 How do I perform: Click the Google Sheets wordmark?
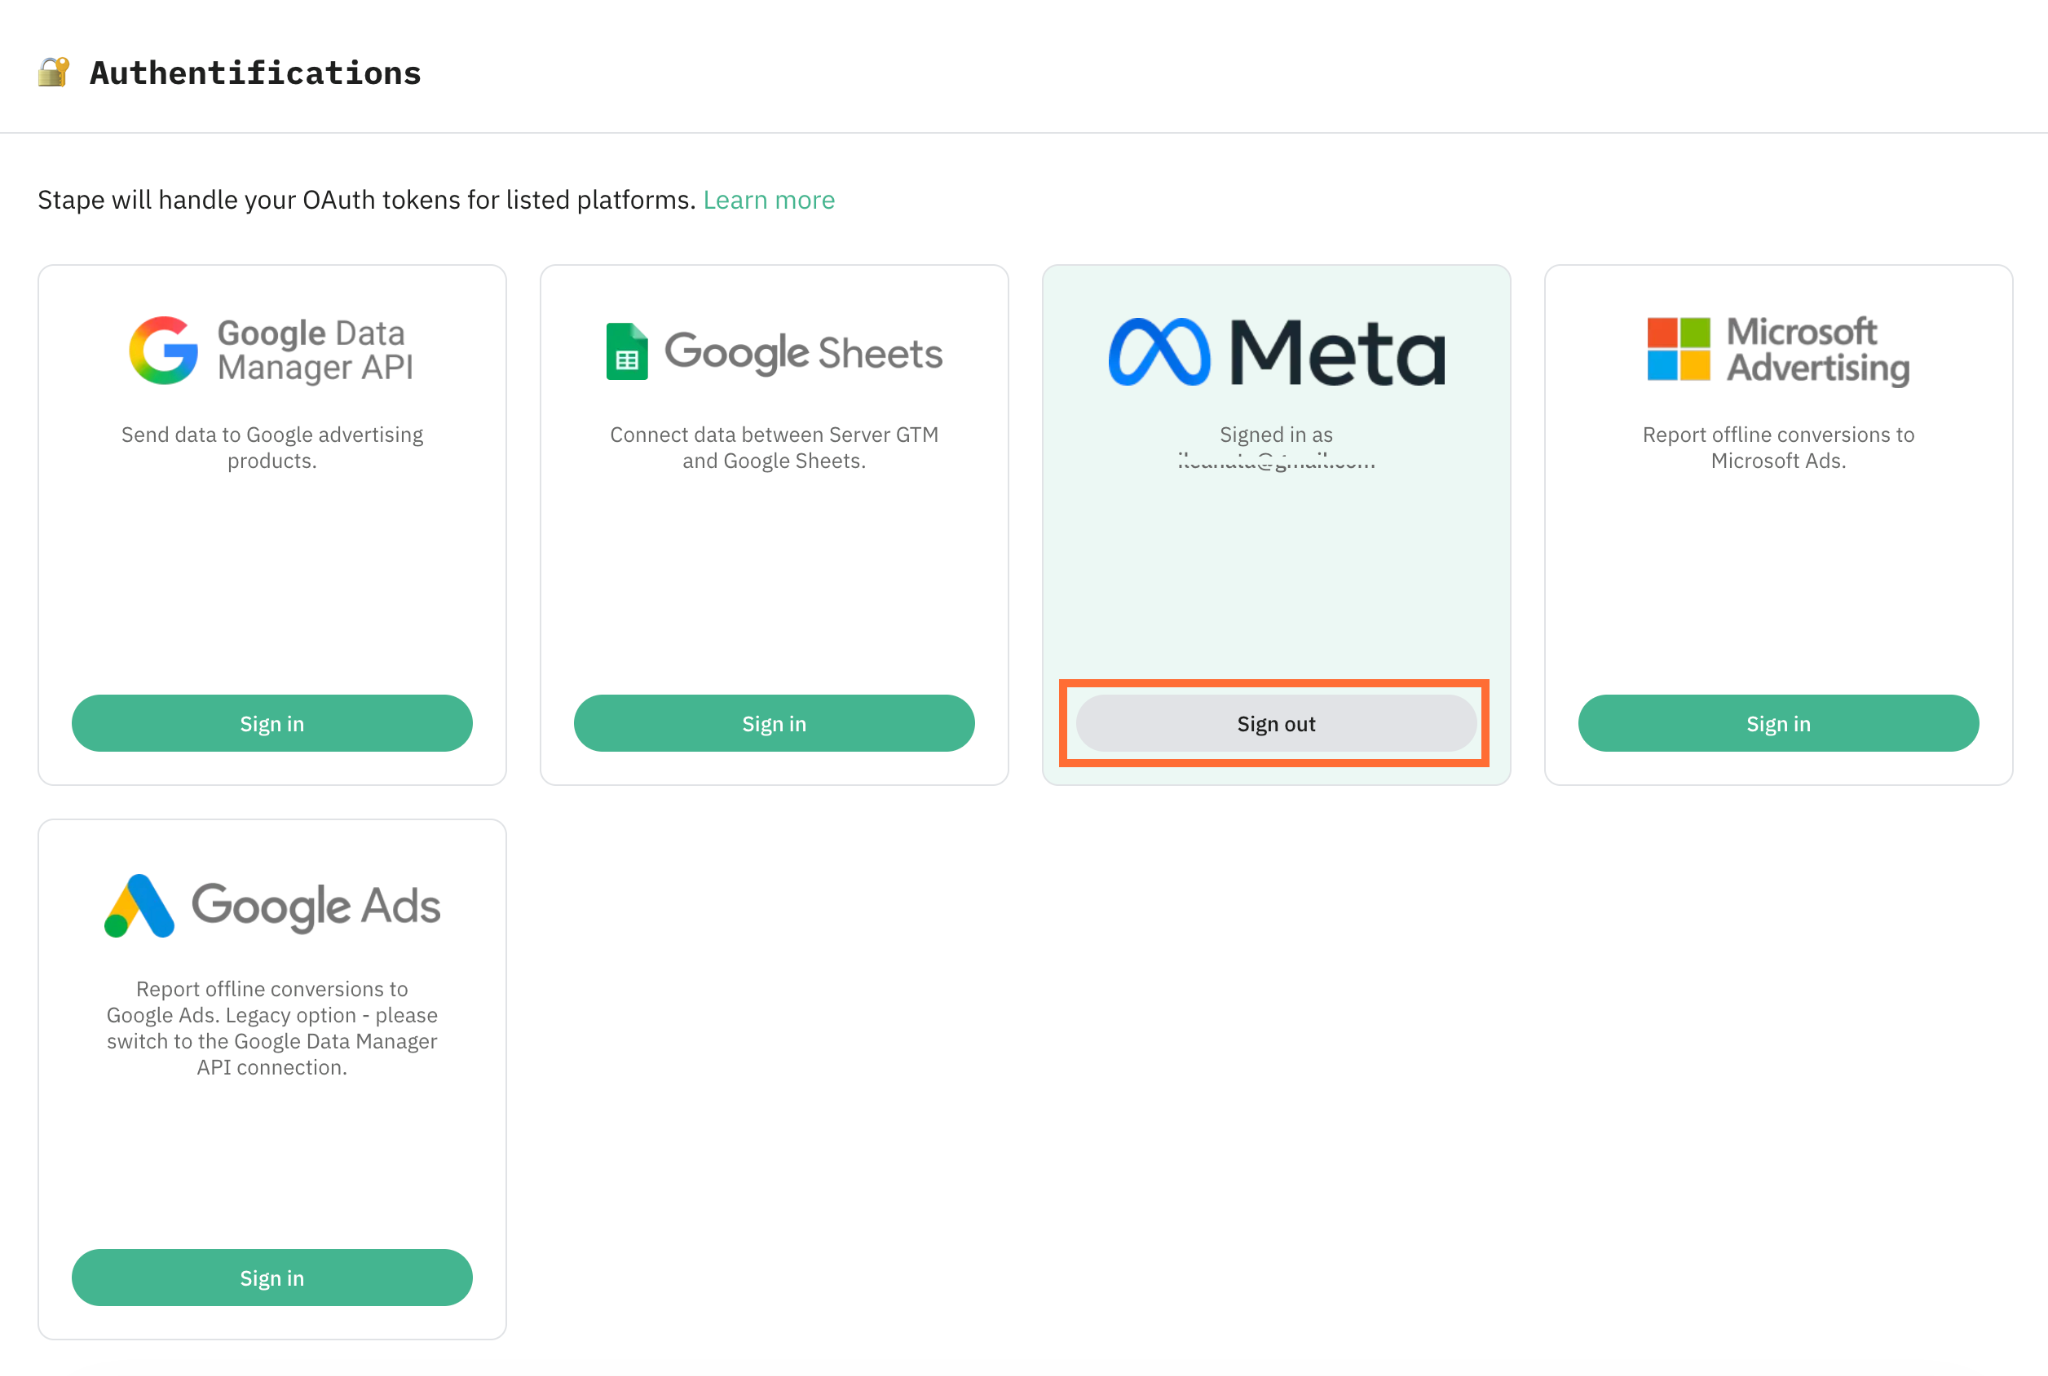[x=804, y=352]
